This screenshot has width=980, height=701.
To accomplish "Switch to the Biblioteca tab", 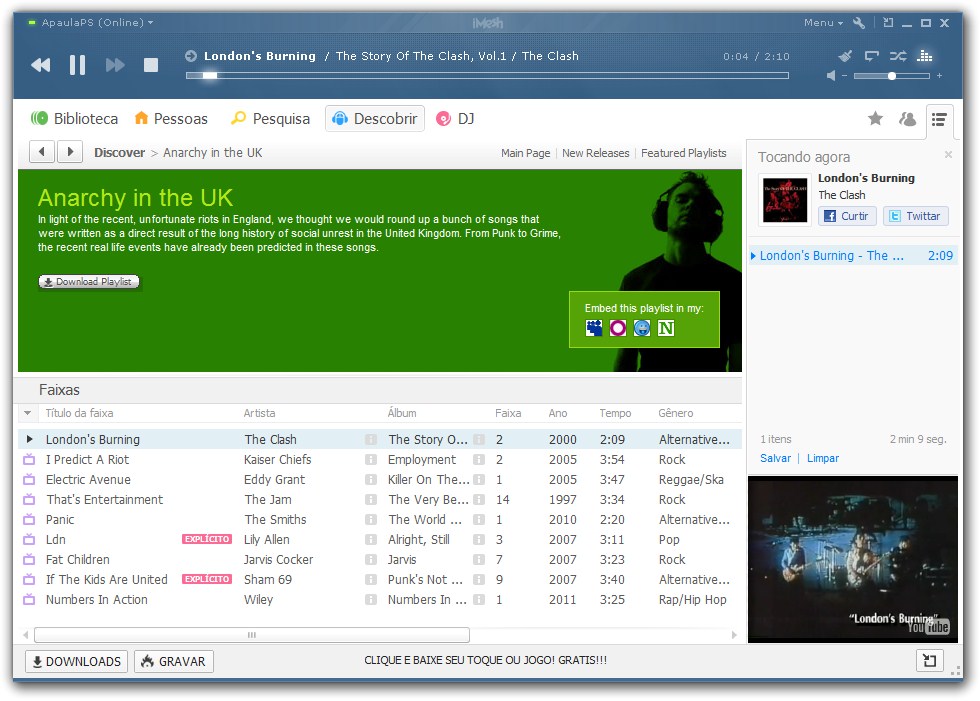I will (x=74, y=119).
